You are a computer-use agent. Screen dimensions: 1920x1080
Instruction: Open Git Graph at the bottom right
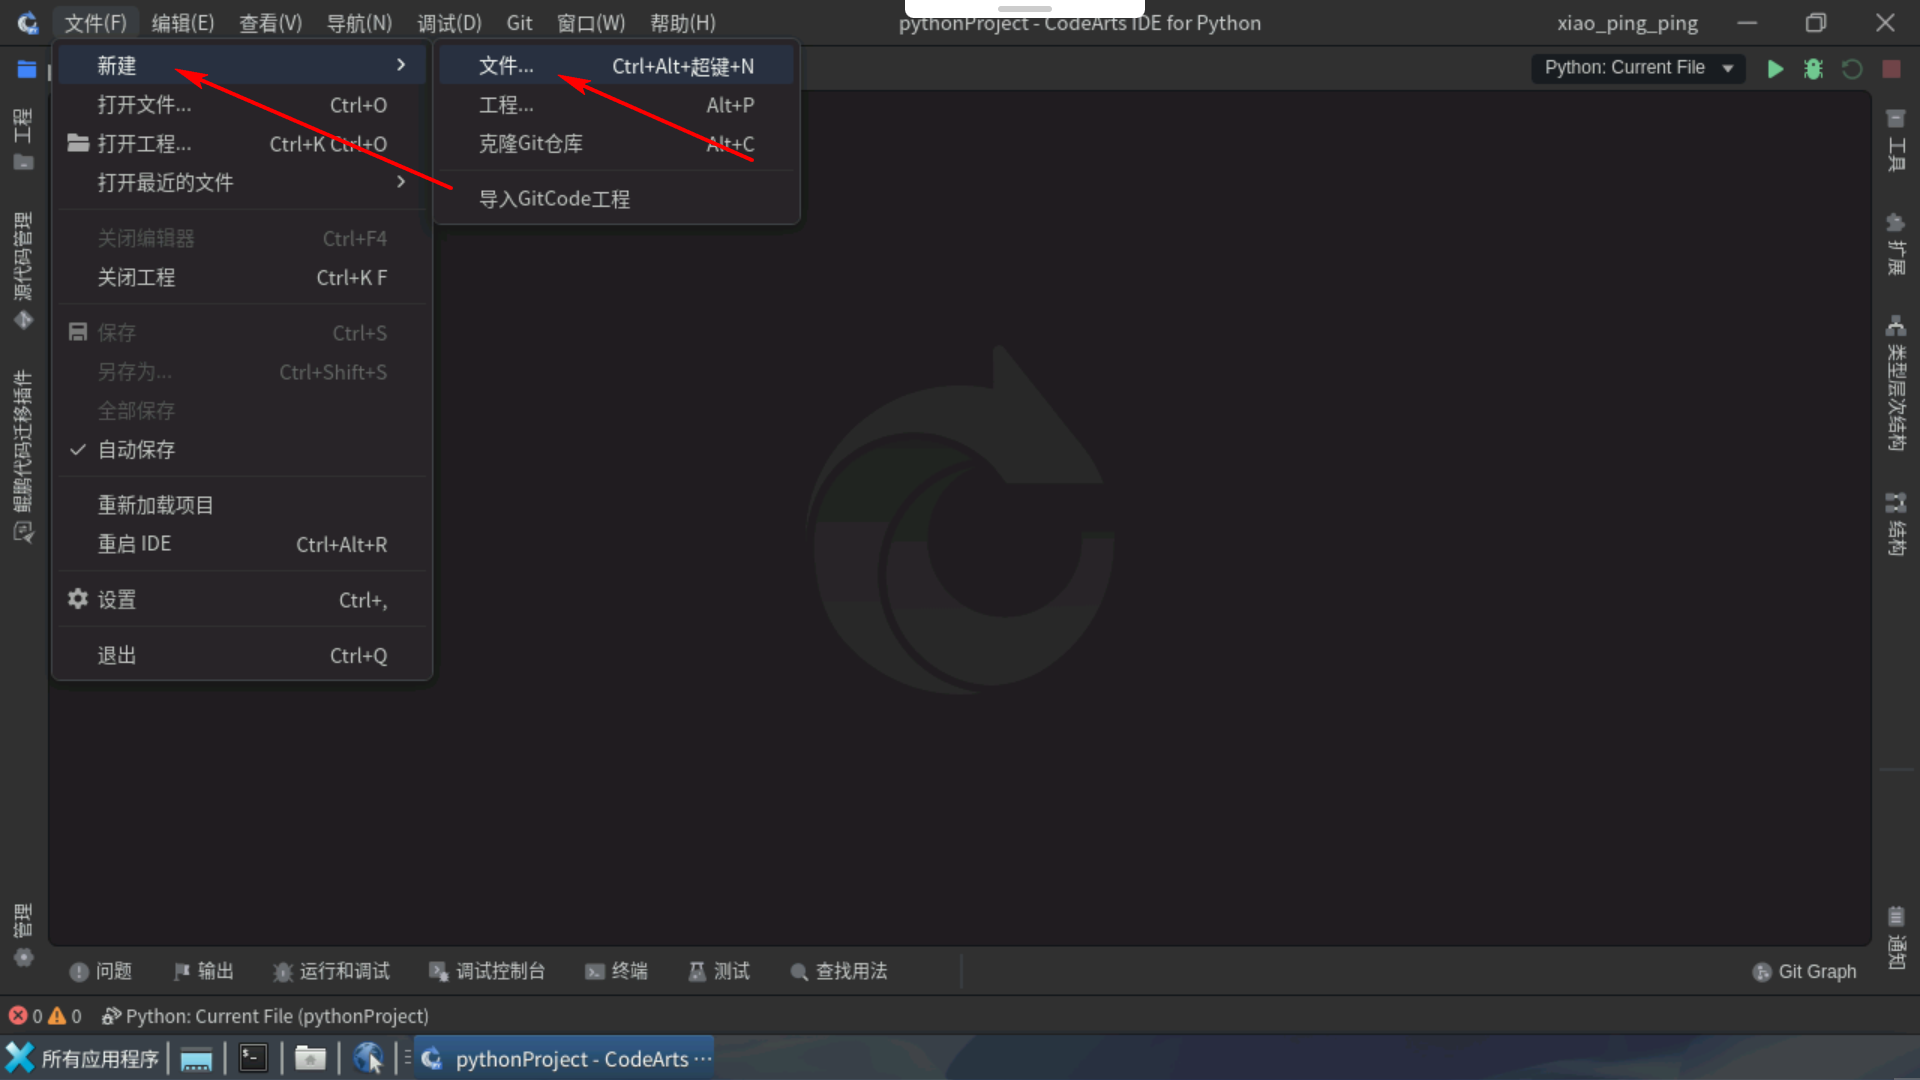[x=1804, y=971]
